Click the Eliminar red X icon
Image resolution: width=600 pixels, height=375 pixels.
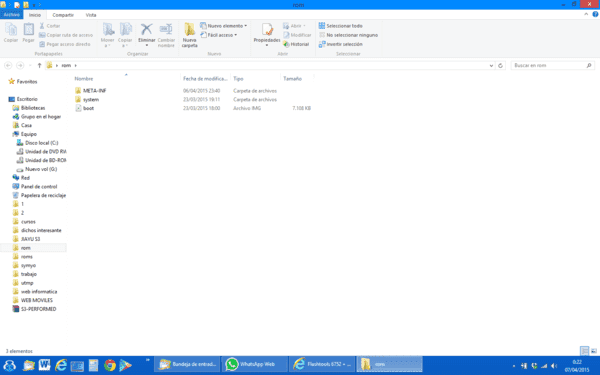click(147, 30)
